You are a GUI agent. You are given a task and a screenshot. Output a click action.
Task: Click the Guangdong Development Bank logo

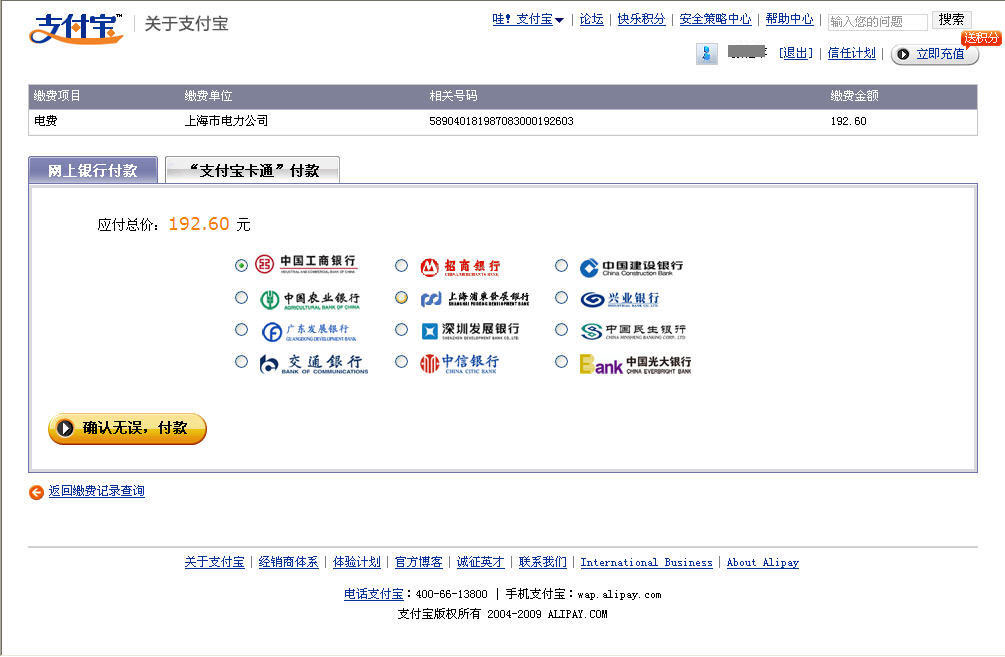pos(308,331)
